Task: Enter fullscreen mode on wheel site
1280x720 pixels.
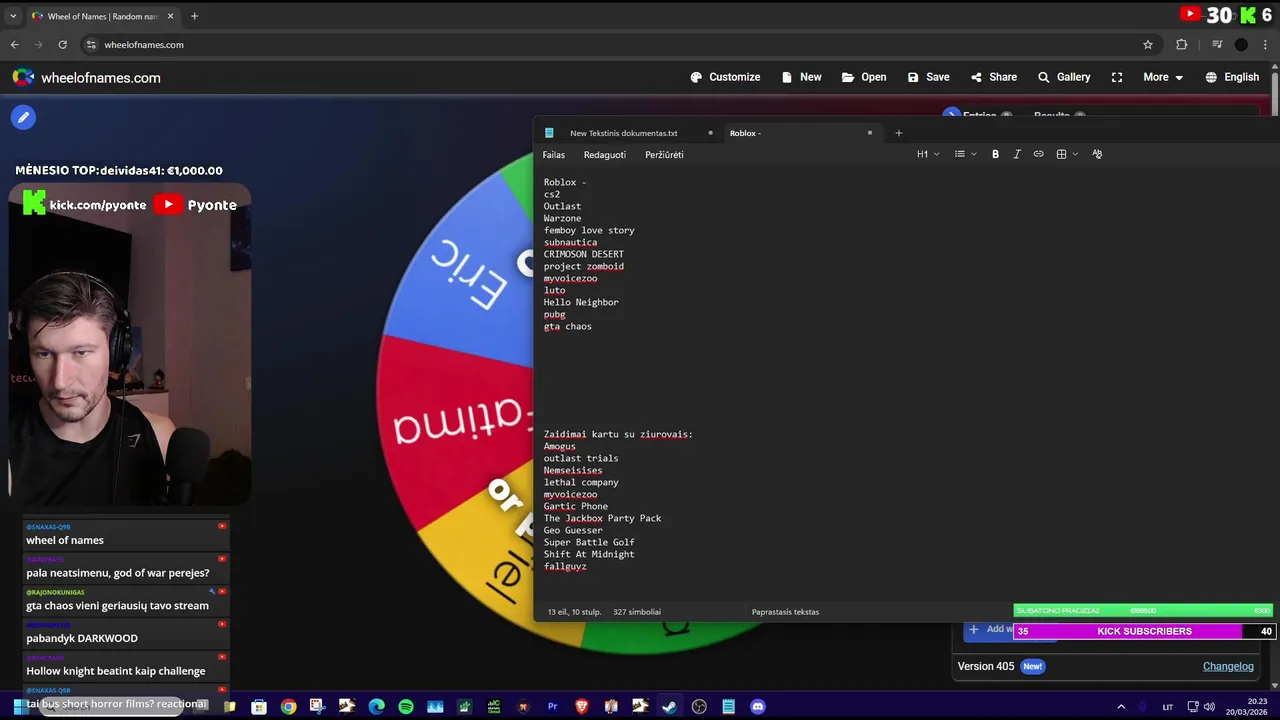Action: [x=1117, y=77]
